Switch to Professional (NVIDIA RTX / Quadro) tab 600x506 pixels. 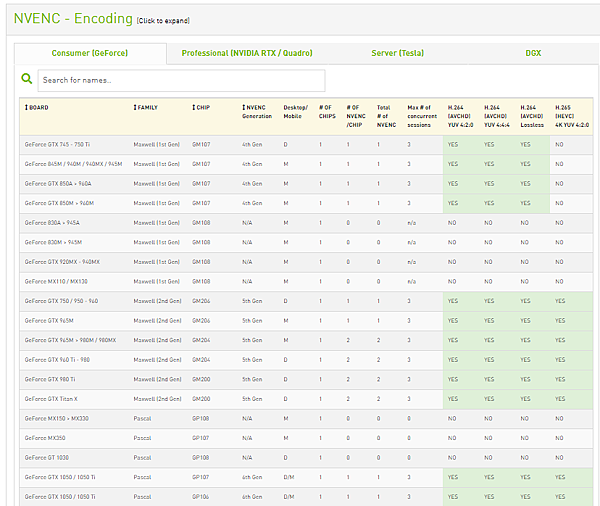pyautogui.click(x=247, y=53)
